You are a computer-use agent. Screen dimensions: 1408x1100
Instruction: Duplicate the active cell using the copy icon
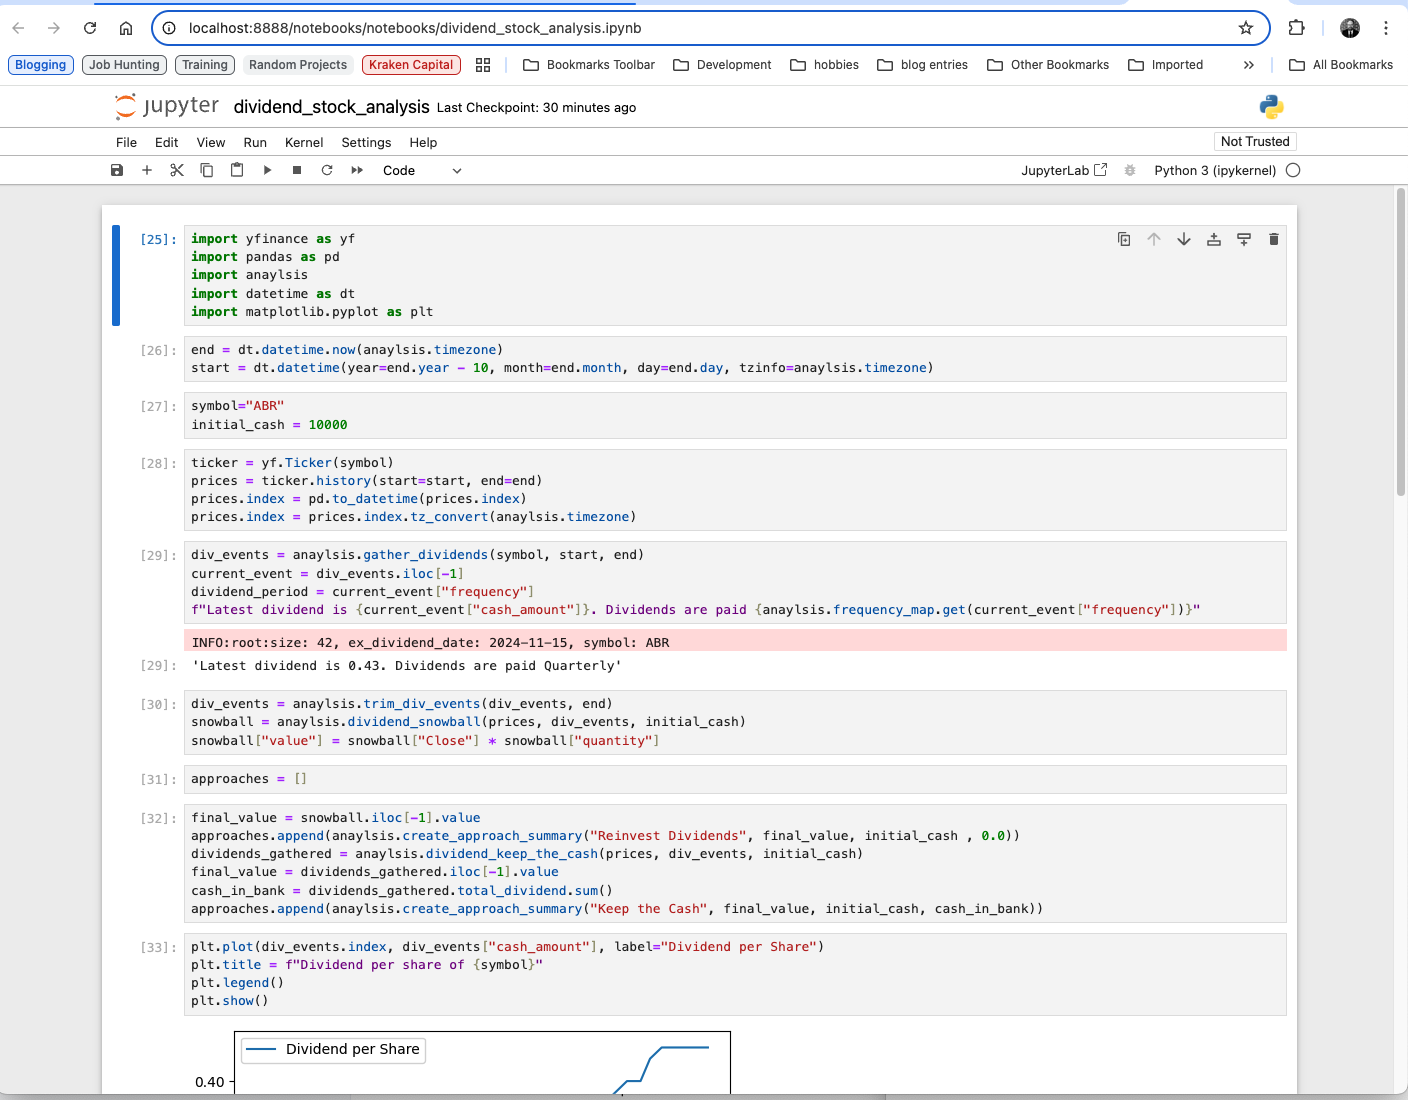tap(1124, 239)
